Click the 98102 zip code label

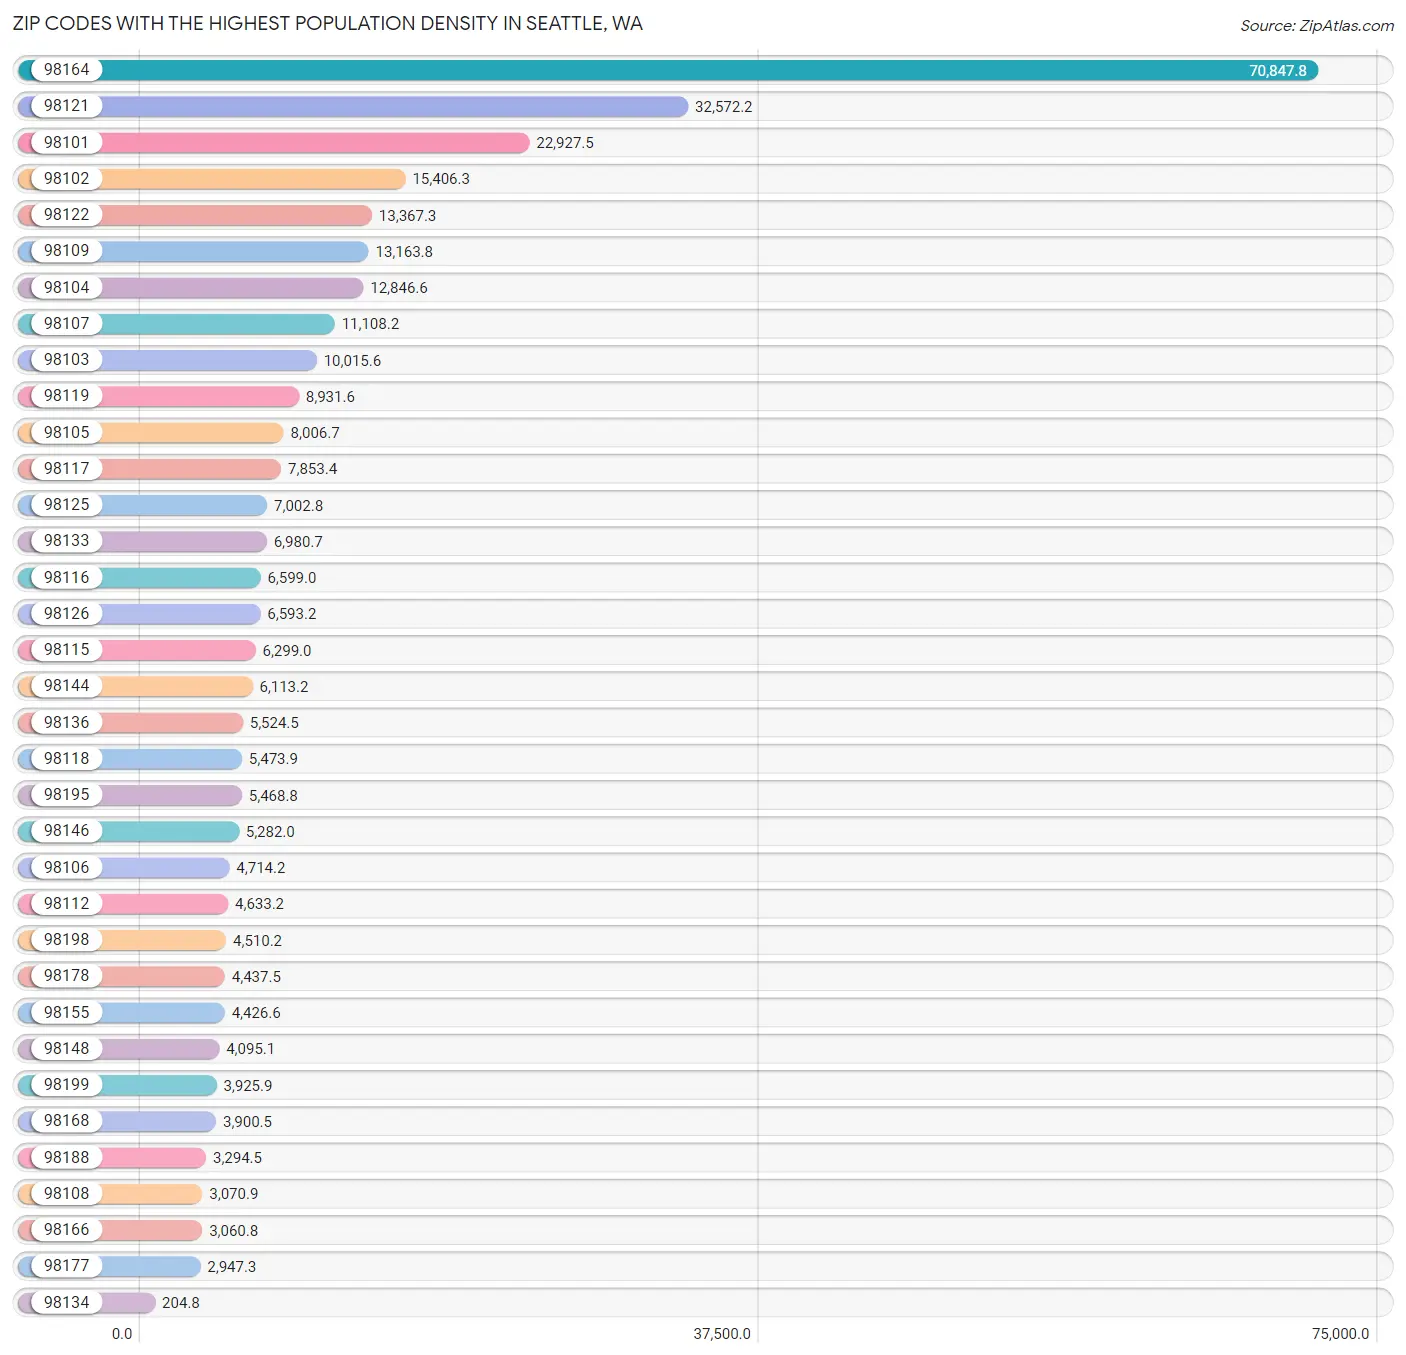tap(66, 179)
